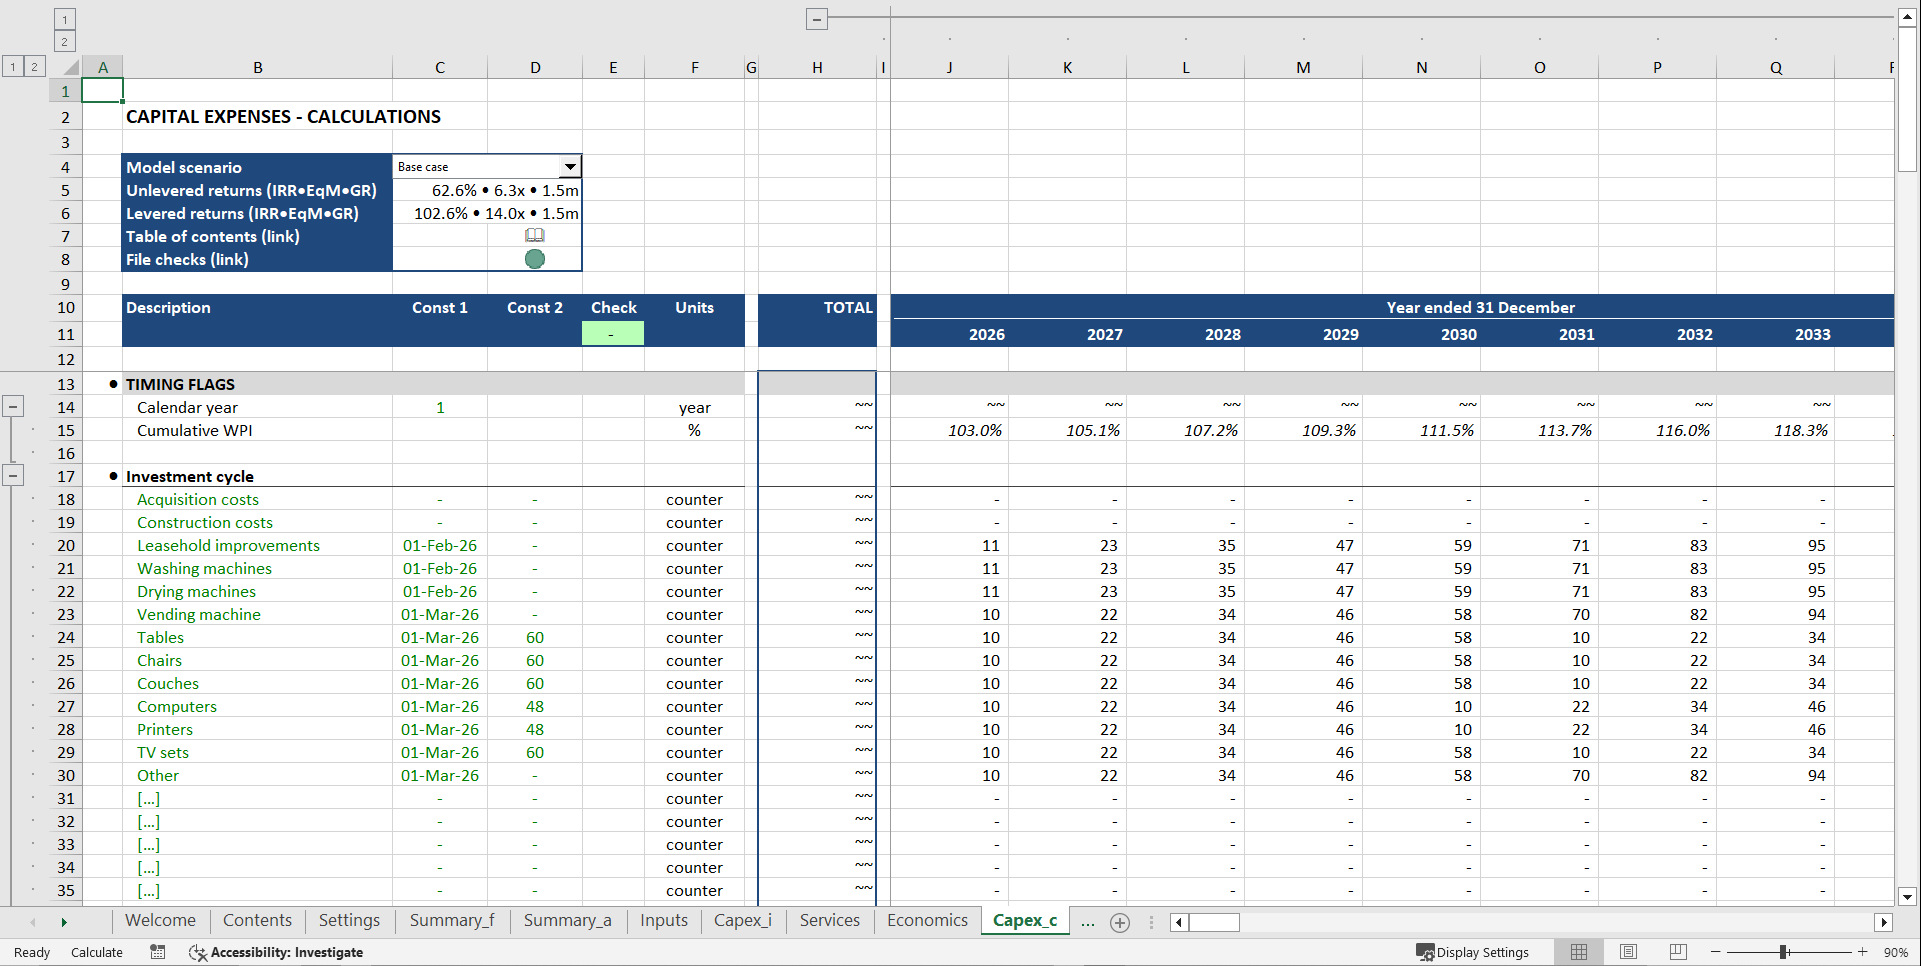Open the Base case scenario dropdown

click(570, 166)
